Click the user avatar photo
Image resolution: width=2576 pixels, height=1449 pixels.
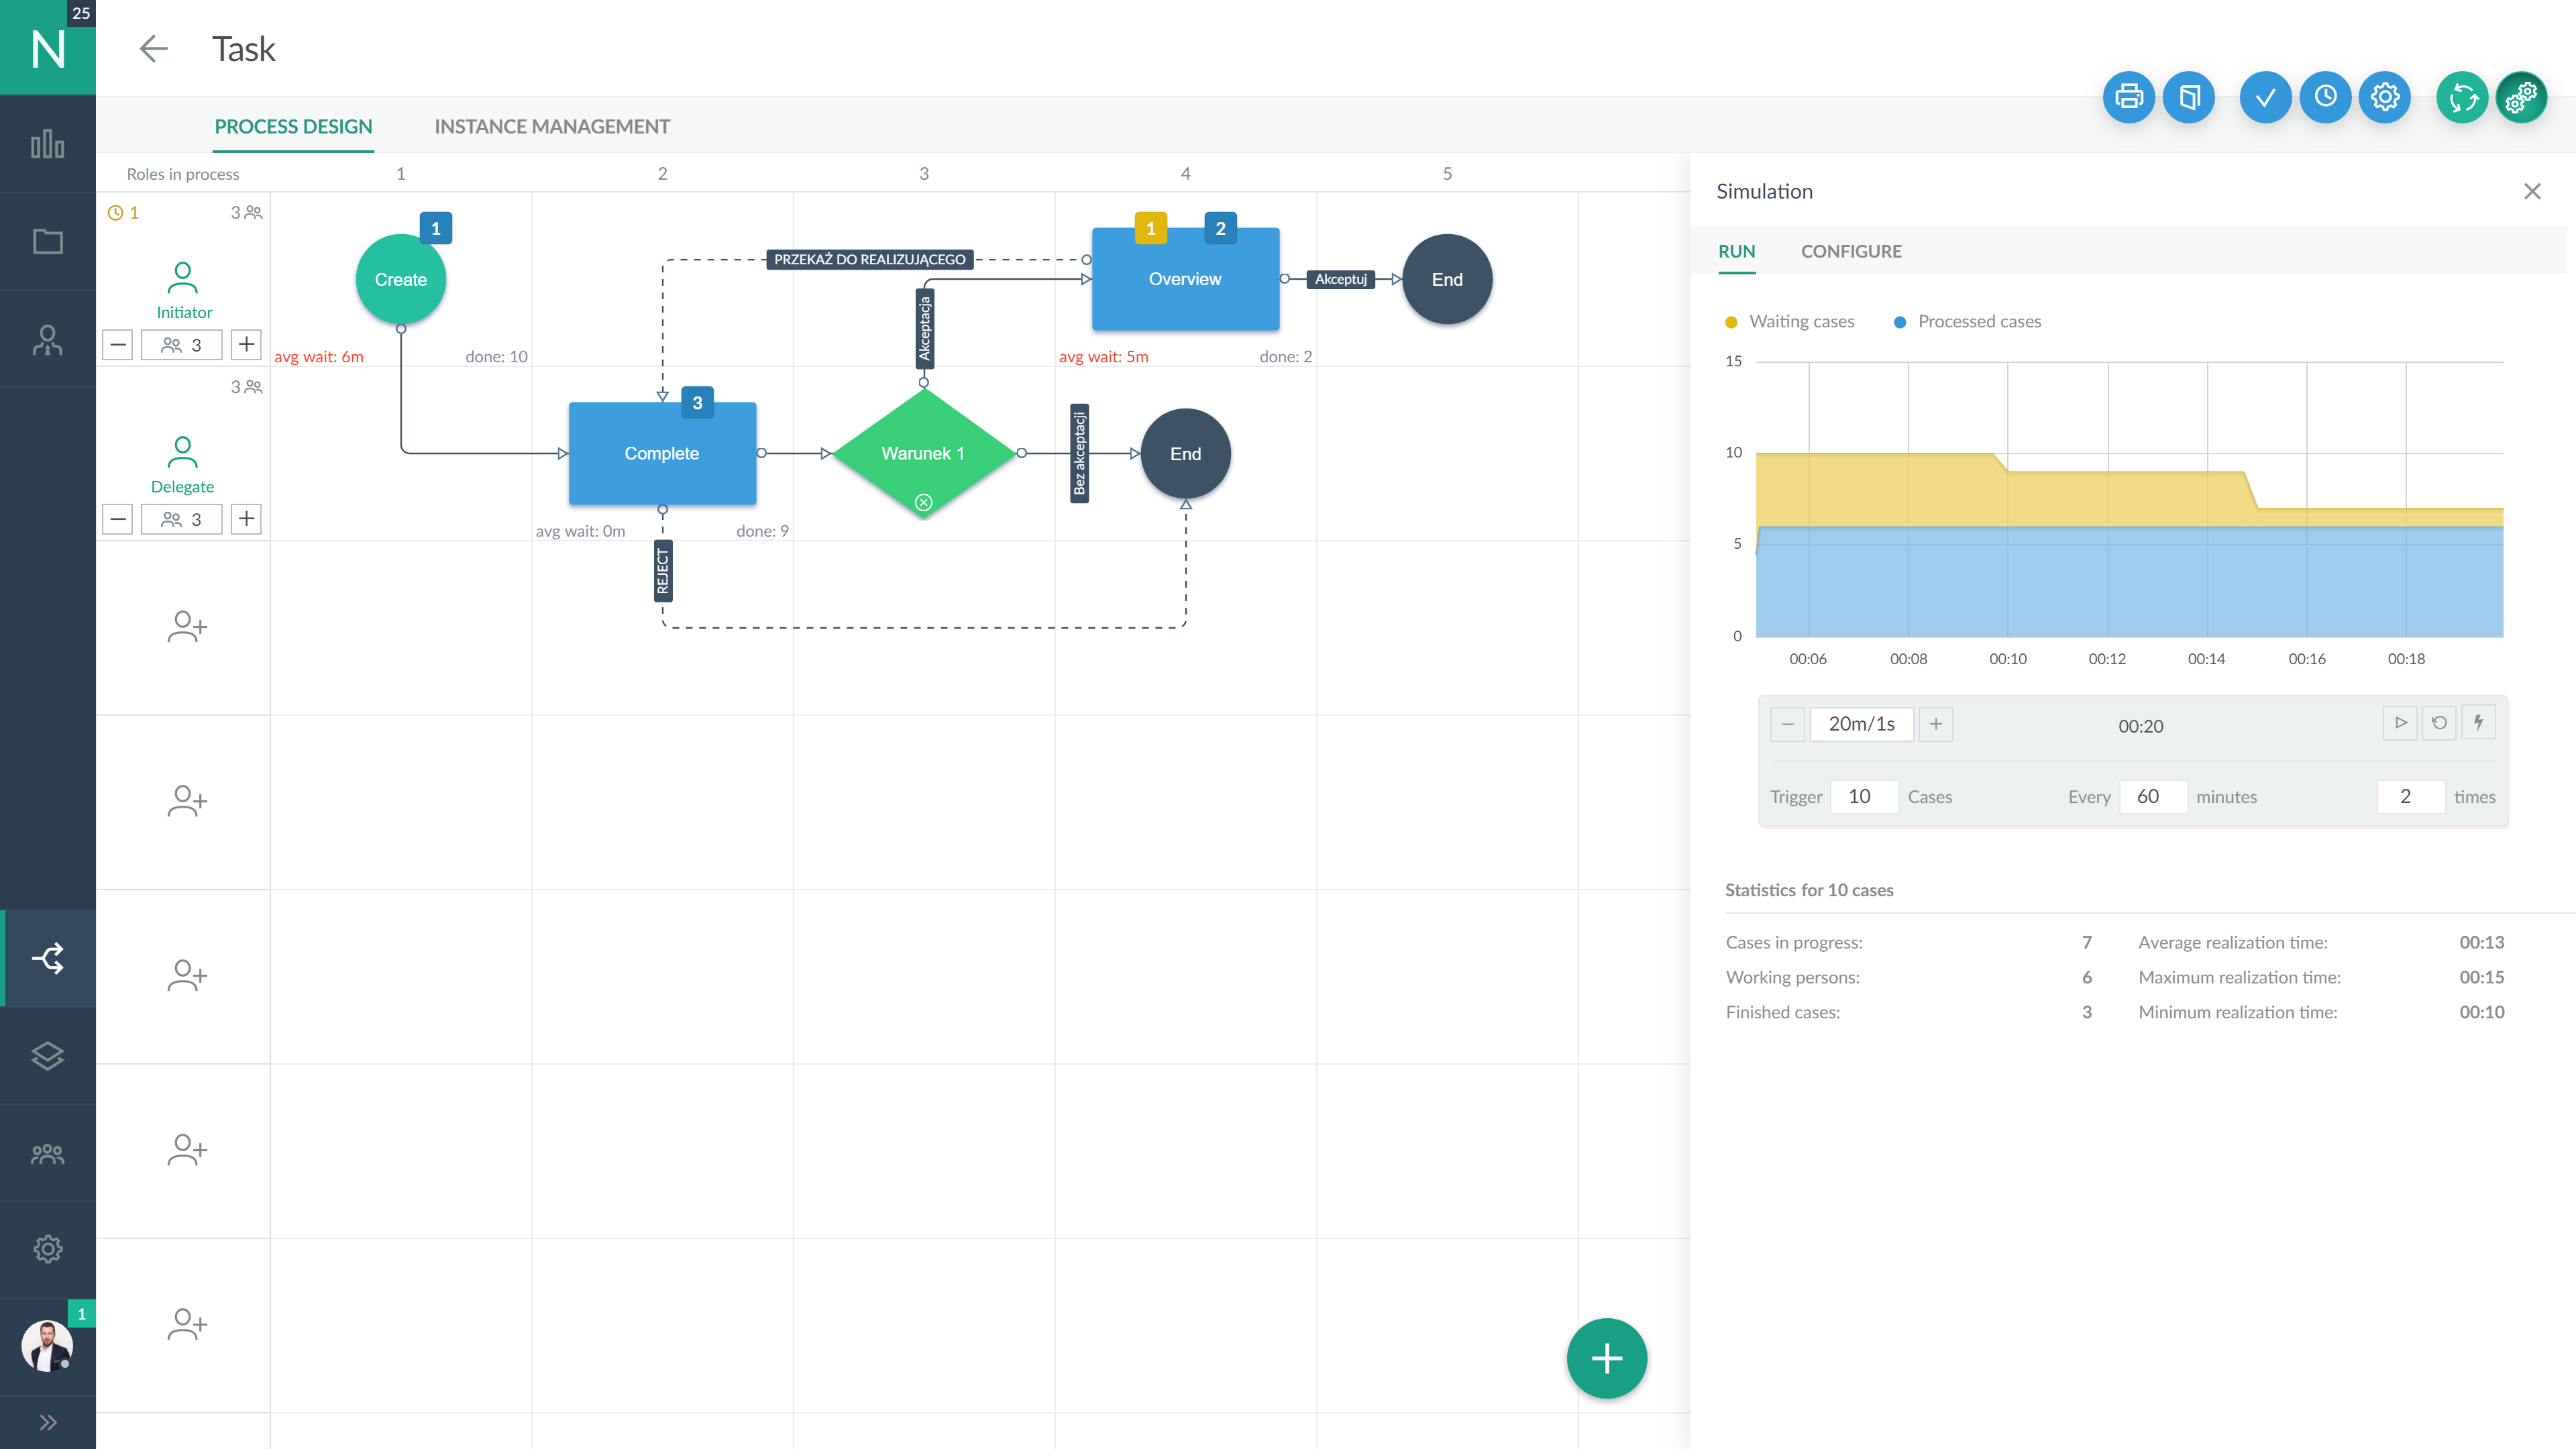(x=47, y=1346)
